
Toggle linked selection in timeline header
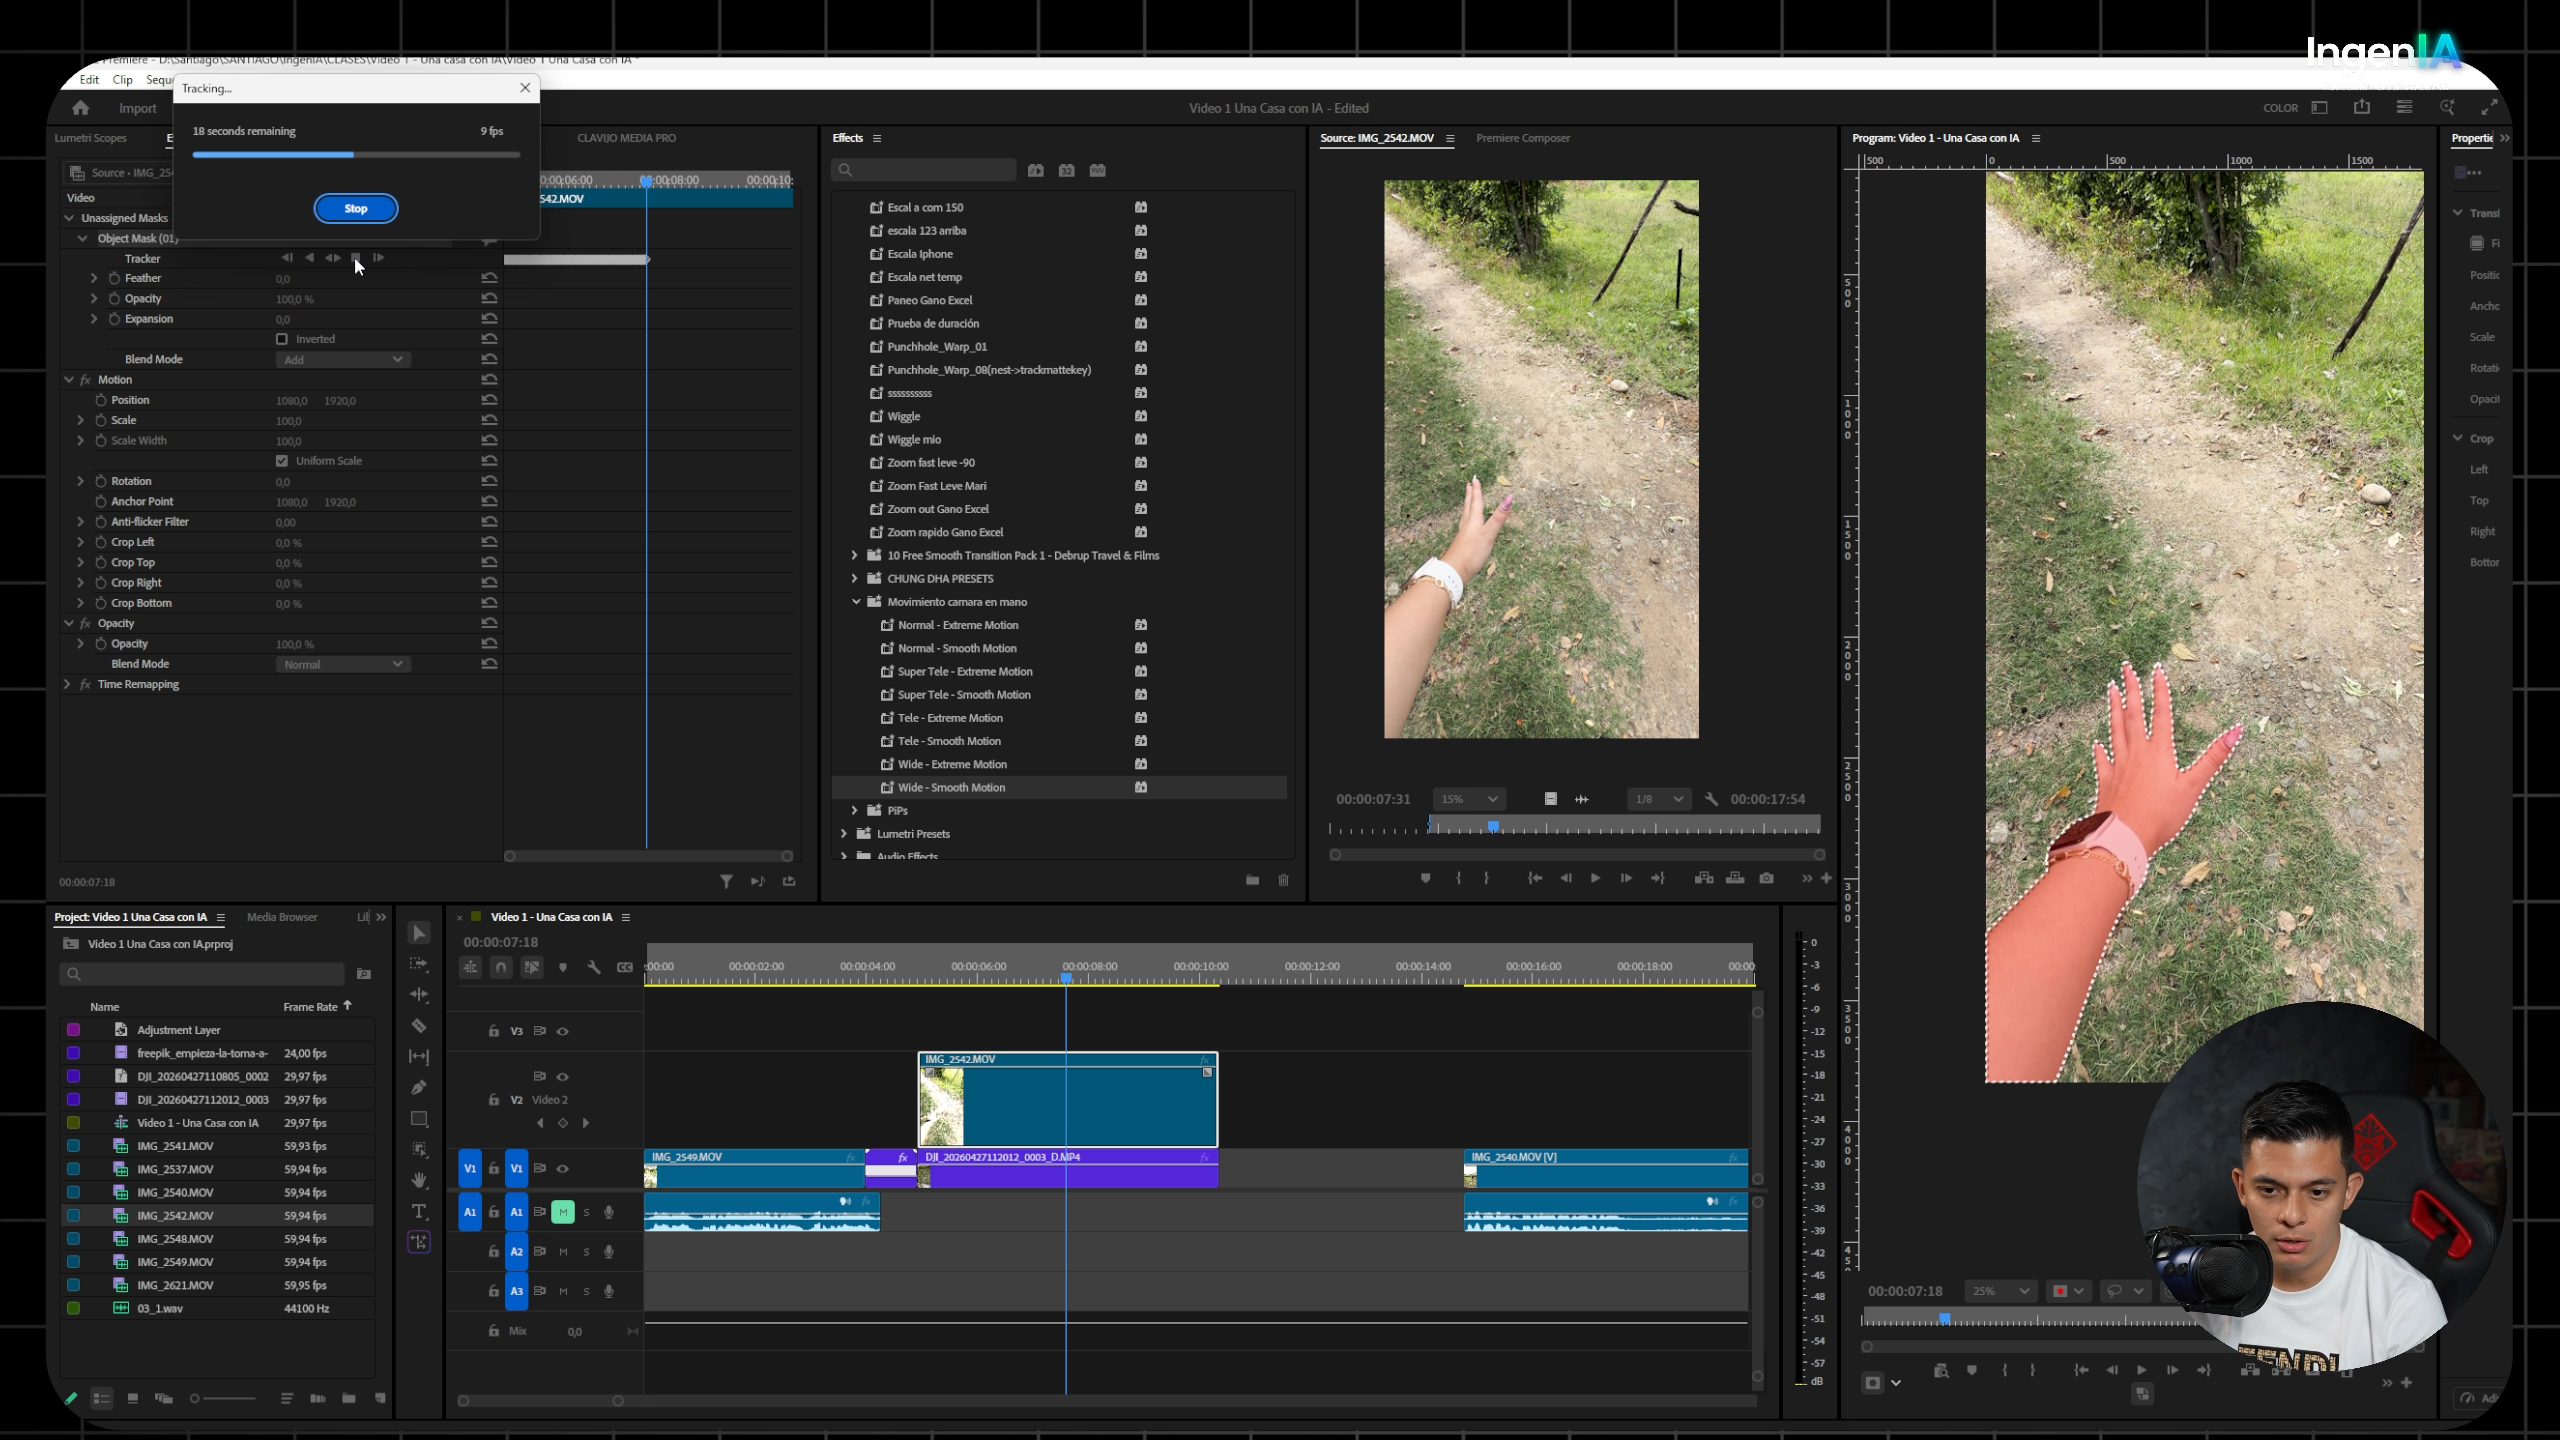[532, 967]
